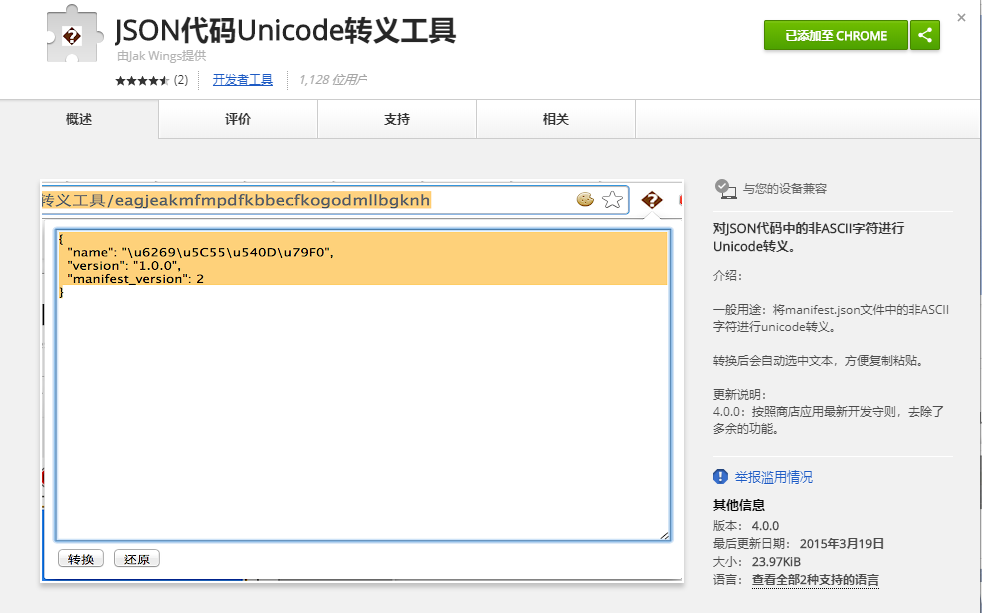Click the (2) review count
The width and height of the screenshot is (982, 613).
pyautogui.click(x=181, y=80)
